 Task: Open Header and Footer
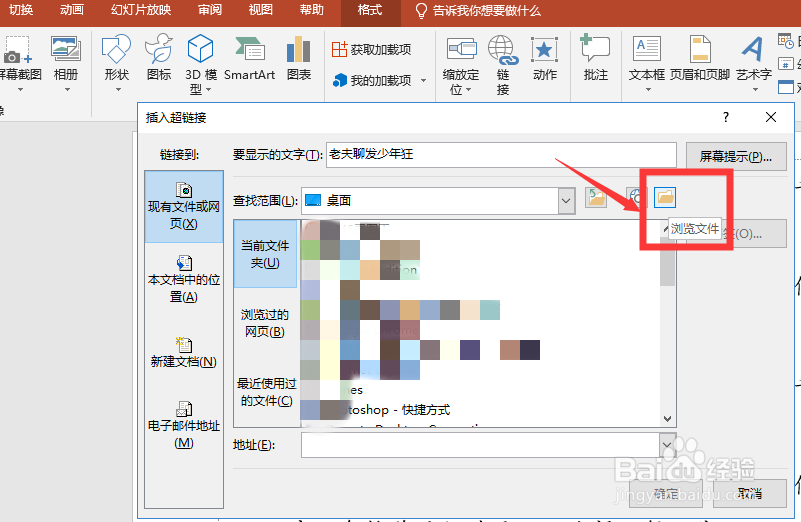tap(699, 59)
